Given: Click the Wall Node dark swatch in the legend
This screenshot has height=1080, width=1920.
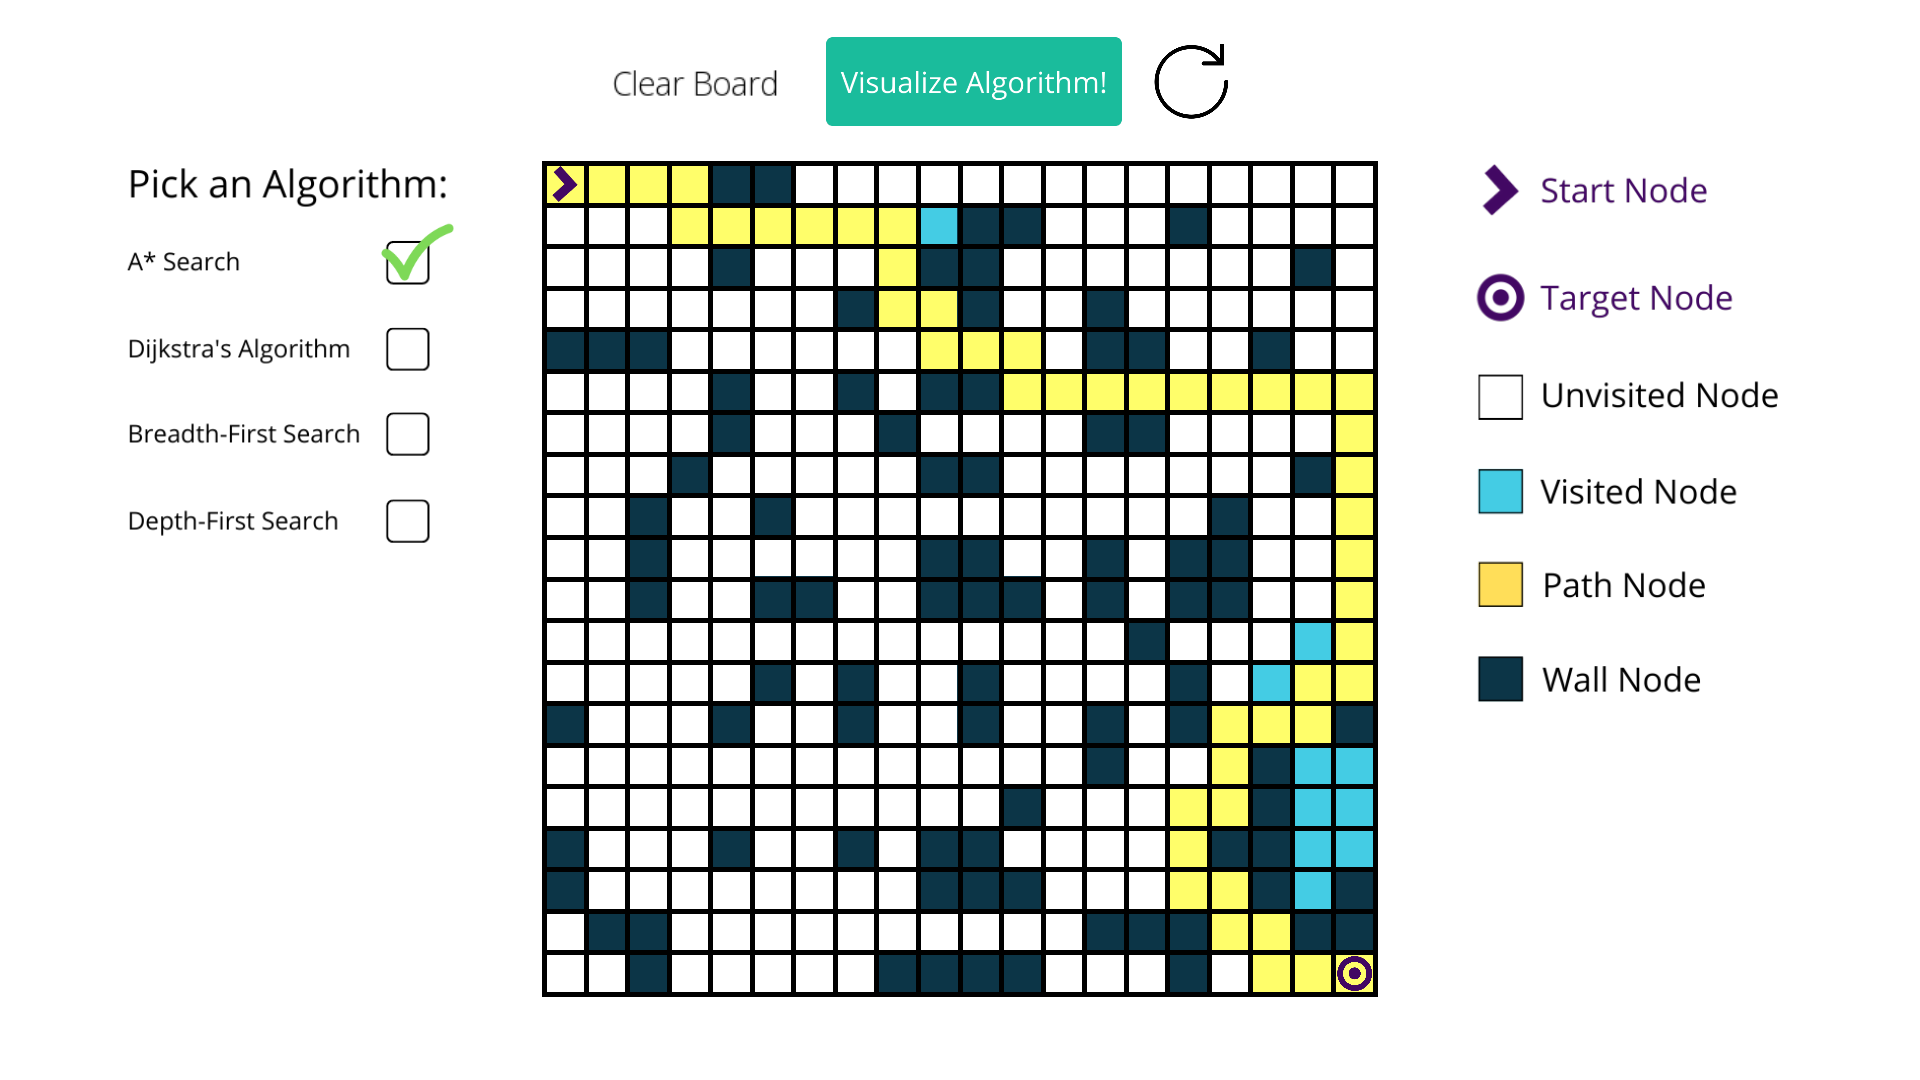Looking at the screenshot, I should 1499,678.
